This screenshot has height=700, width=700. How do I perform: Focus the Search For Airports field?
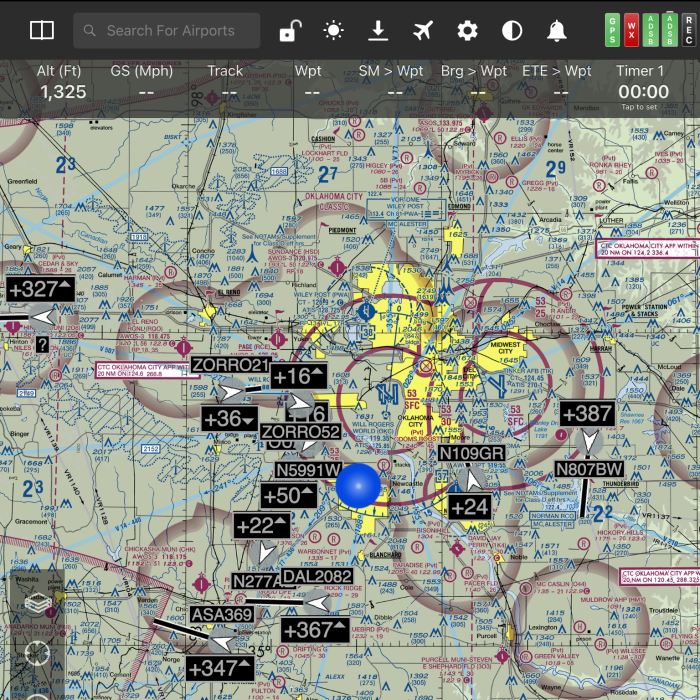[x=167, y=30]
